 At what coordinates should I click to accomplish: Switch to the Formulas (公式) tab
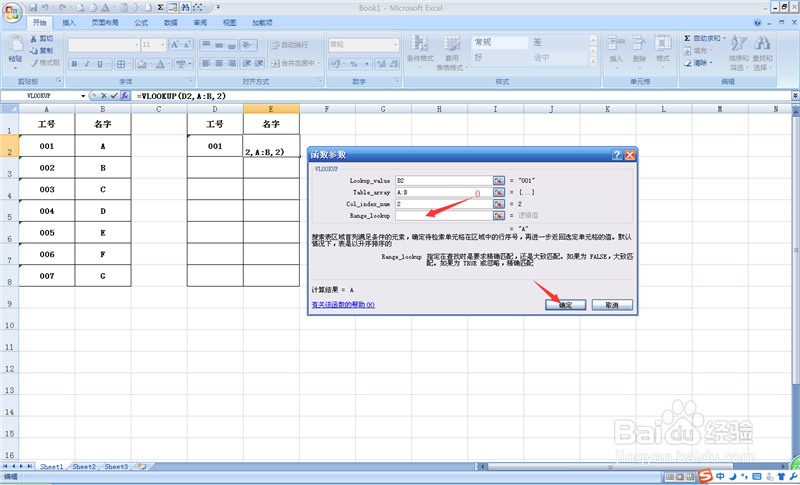141,22
